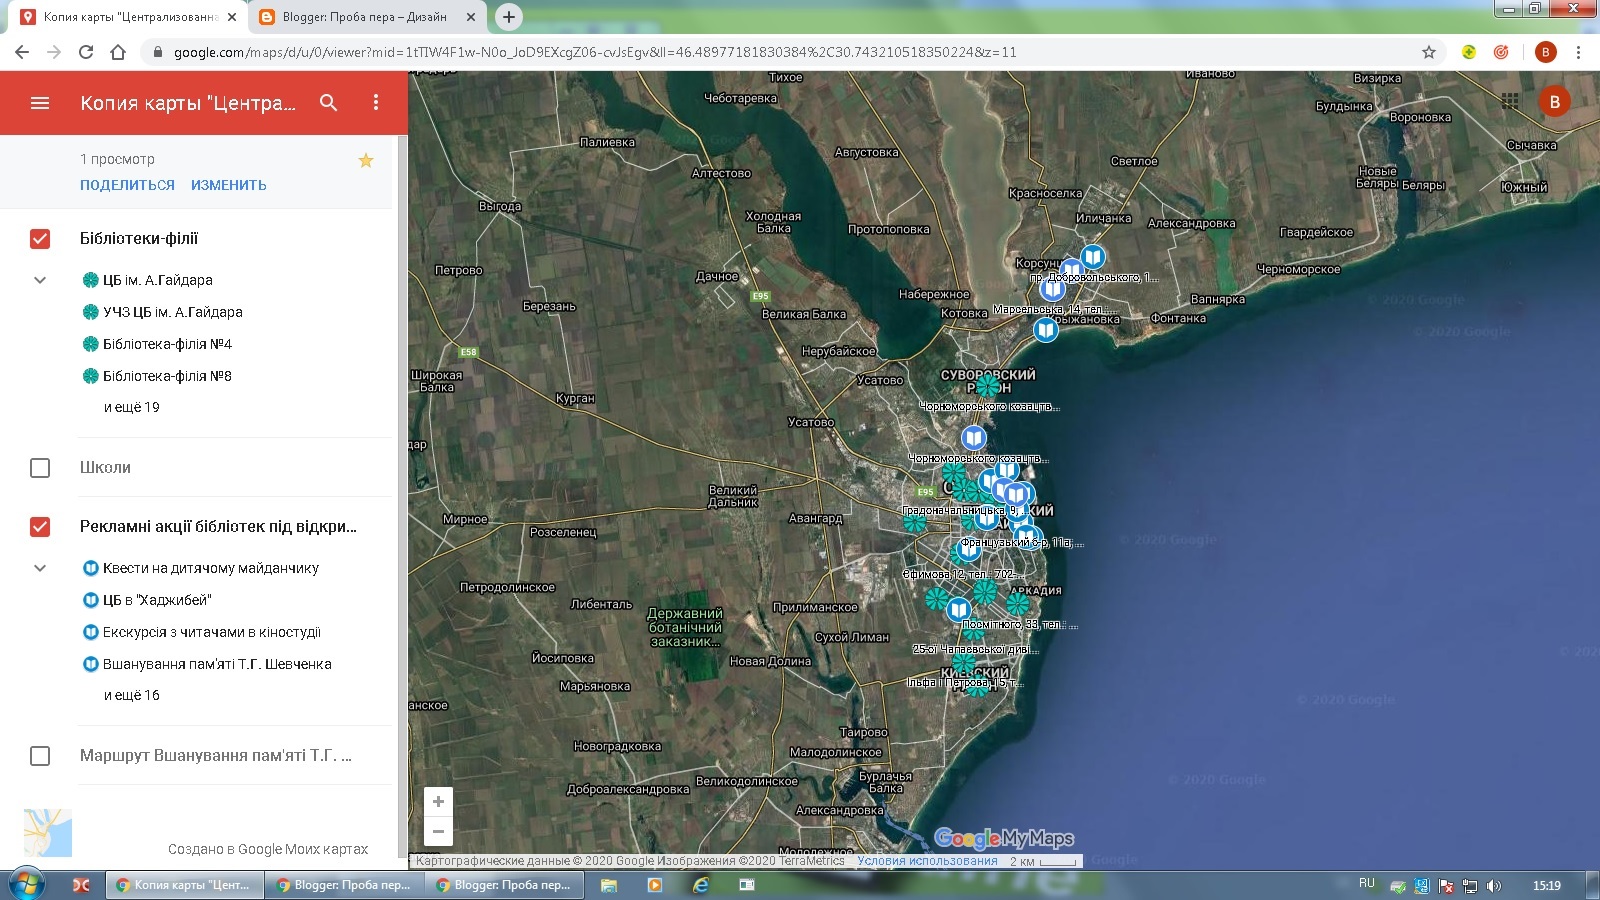Enable the Школи layer checkbox
This screenshot has width=1600, height=900.
[x=40, y=468]
